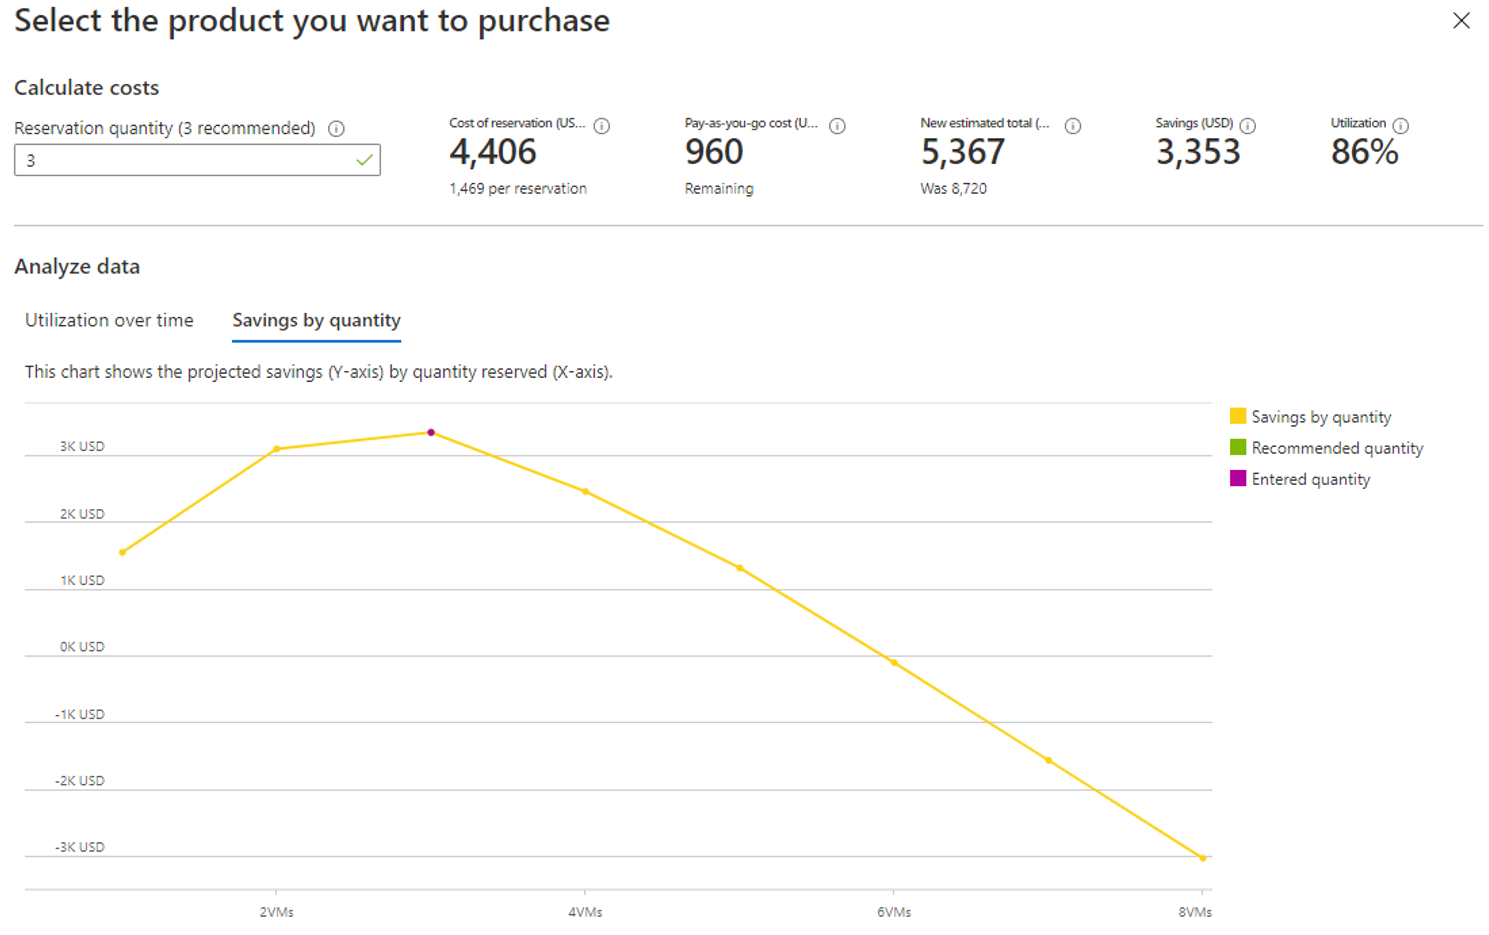Select the Savings by quantity tab
Viewport: 1489px width, 935px height.
[316, 320]
